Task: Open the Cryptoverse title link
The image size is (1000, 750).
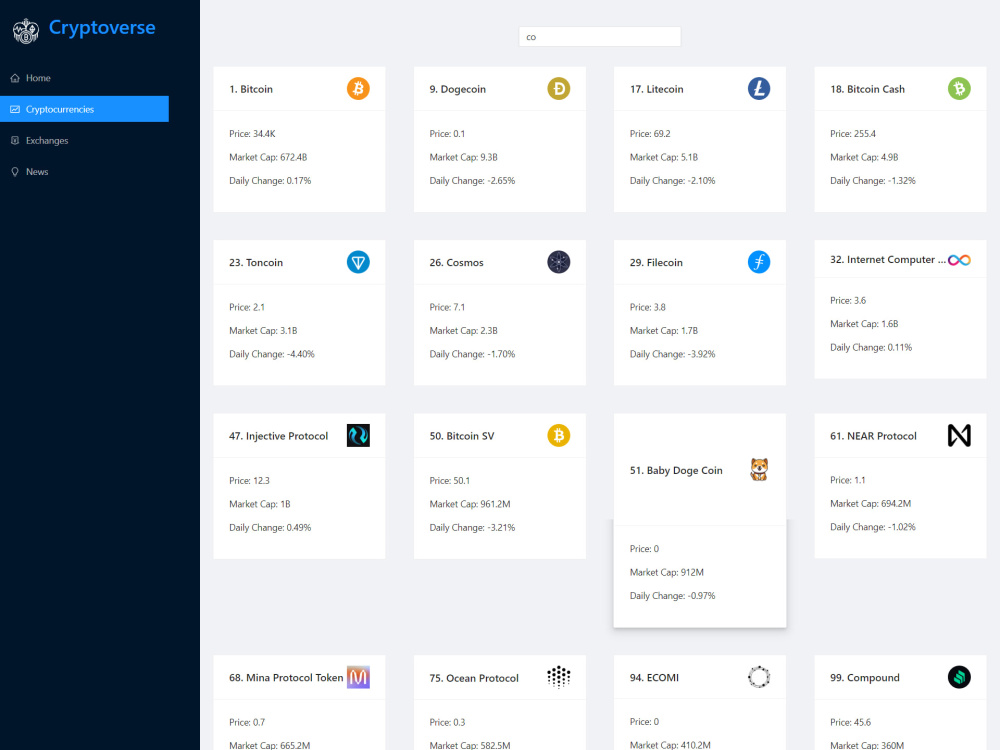Action: (102, 27)
